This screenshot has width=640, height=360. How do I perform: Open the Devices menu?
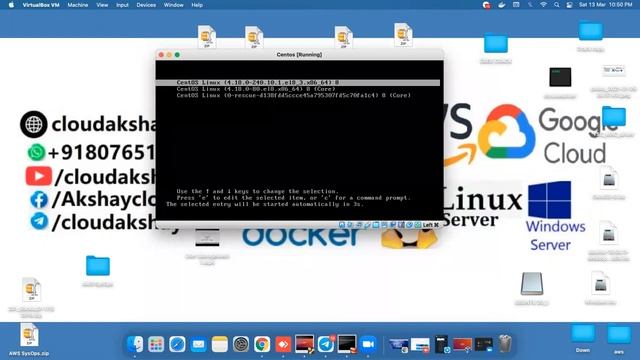pos(146,5)
